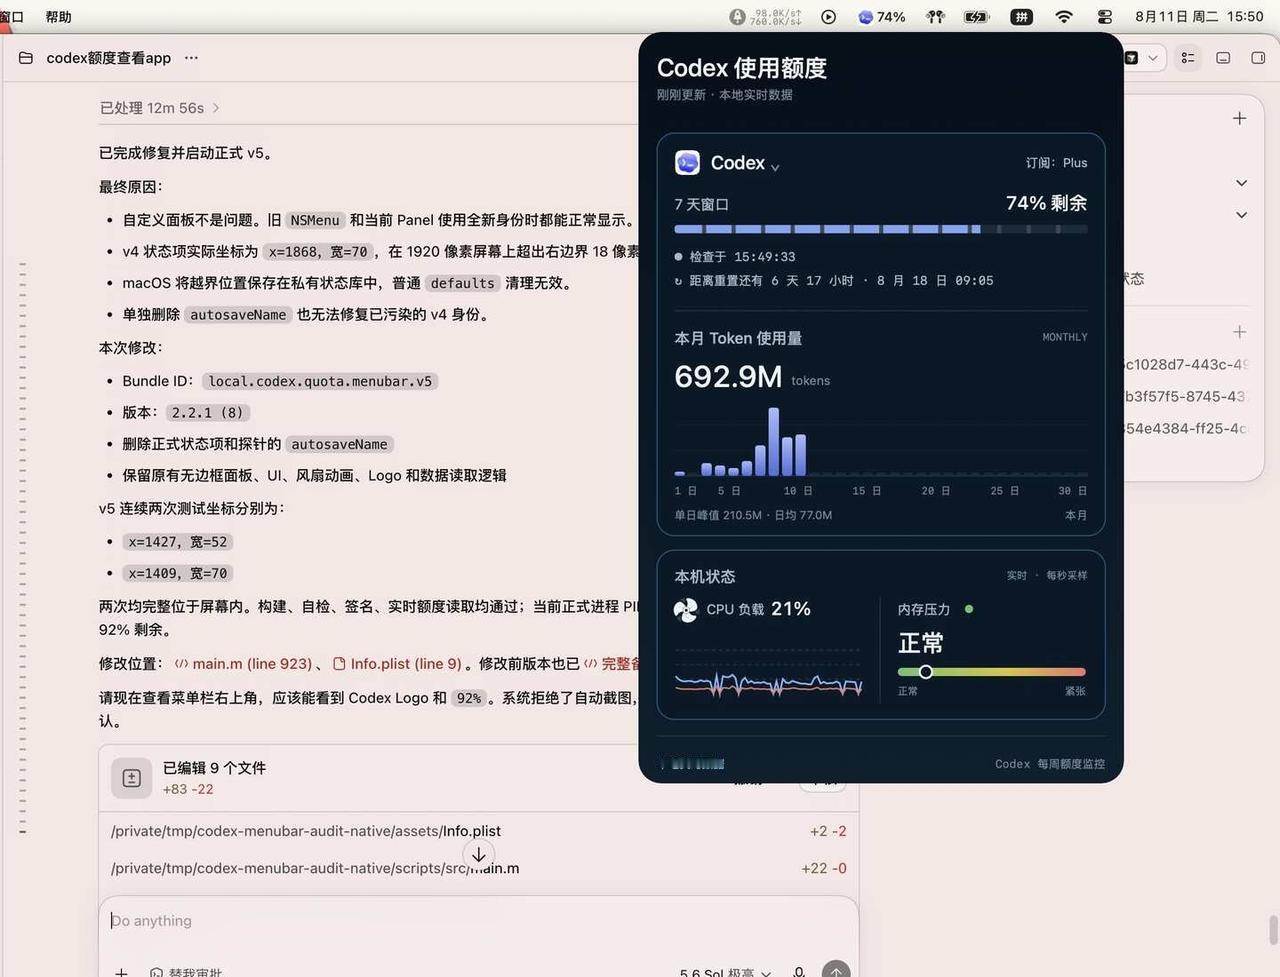Click the network speed monitor in the menu bar
1280x977 pixels.
766,16
